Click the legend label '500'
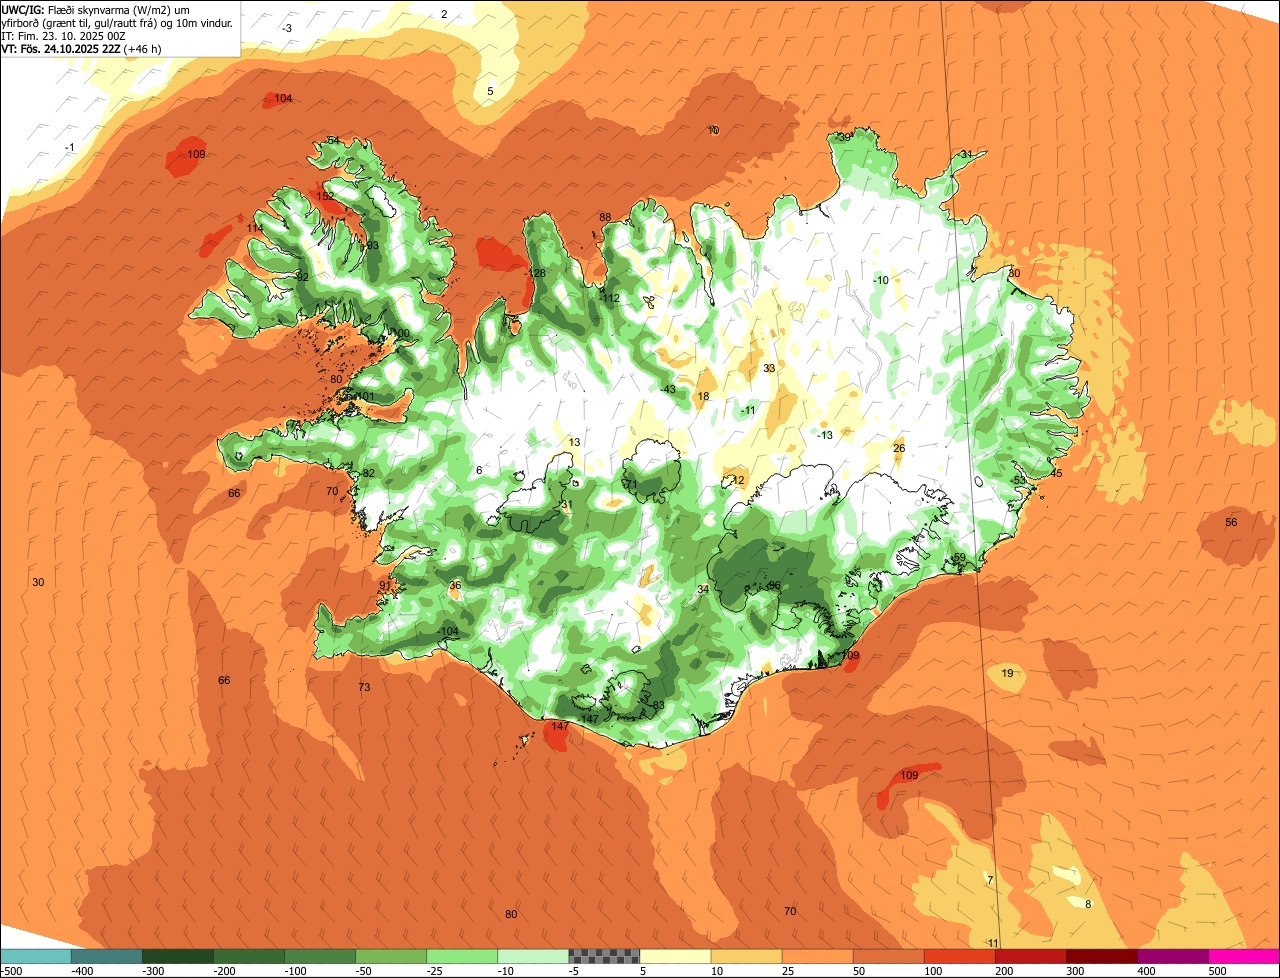 pos(1217,970)
